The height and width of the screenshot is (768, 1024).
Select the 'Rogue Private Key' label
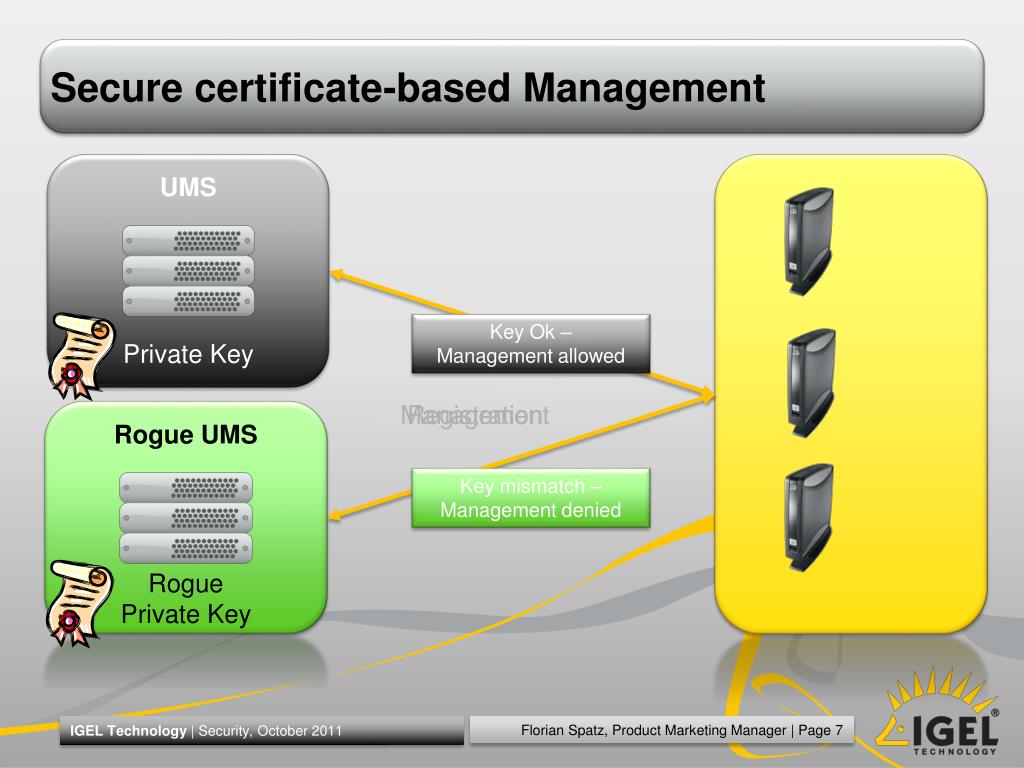point(186,599)
